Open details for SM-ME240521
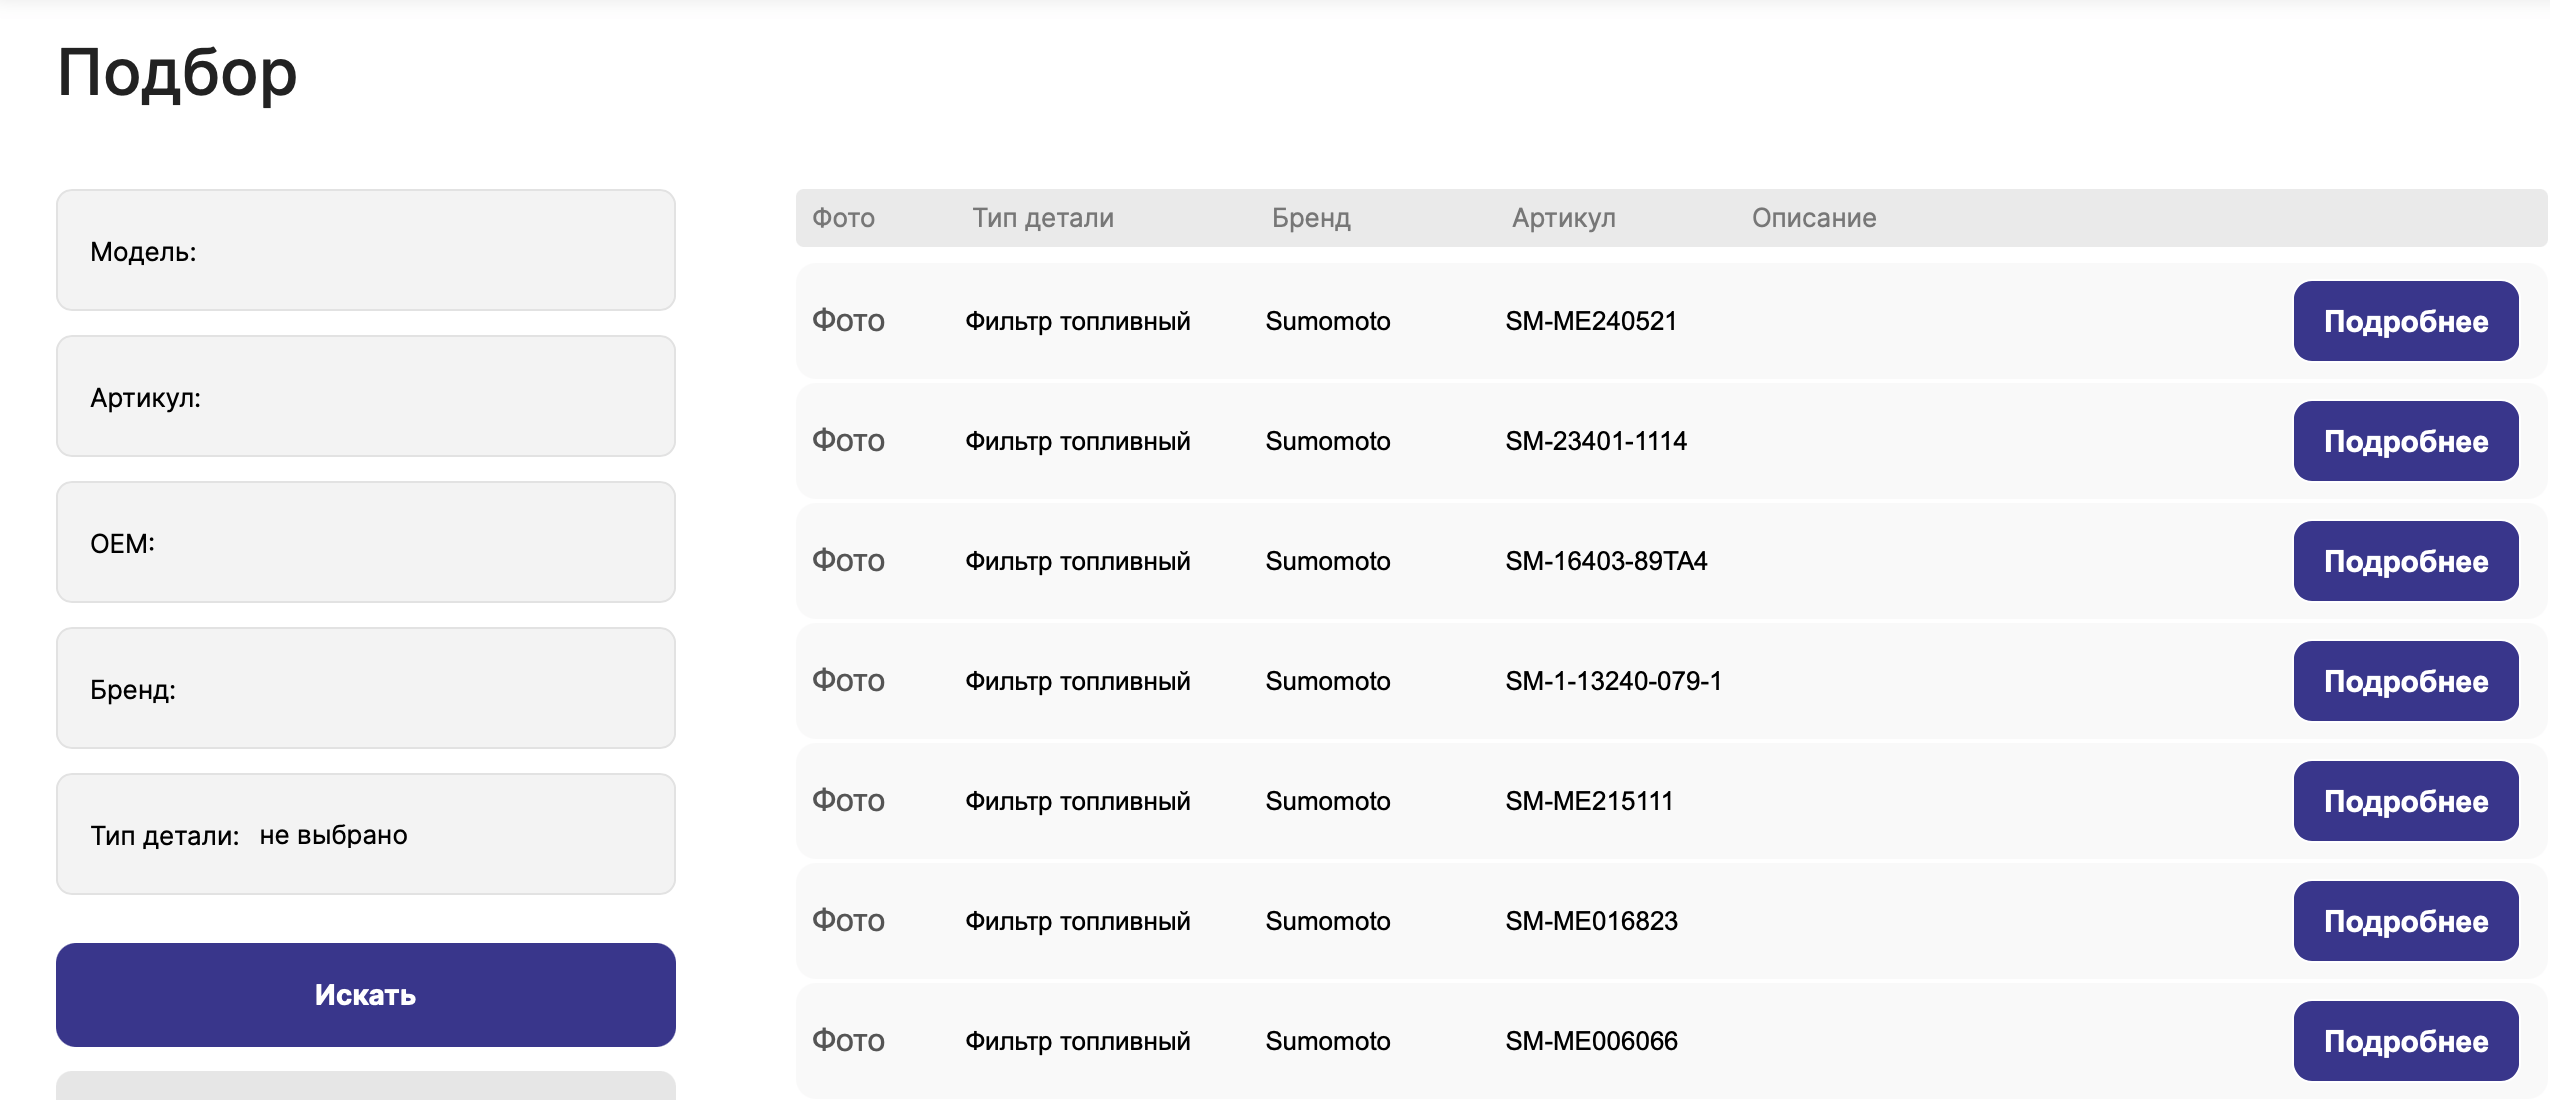Screen dimensions: 2550x1100 [x=2405, y=321]
